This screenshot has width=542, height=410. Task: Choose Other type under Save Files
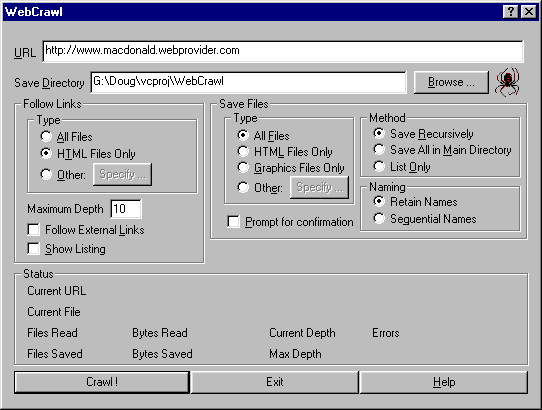(x=260, y=188)
